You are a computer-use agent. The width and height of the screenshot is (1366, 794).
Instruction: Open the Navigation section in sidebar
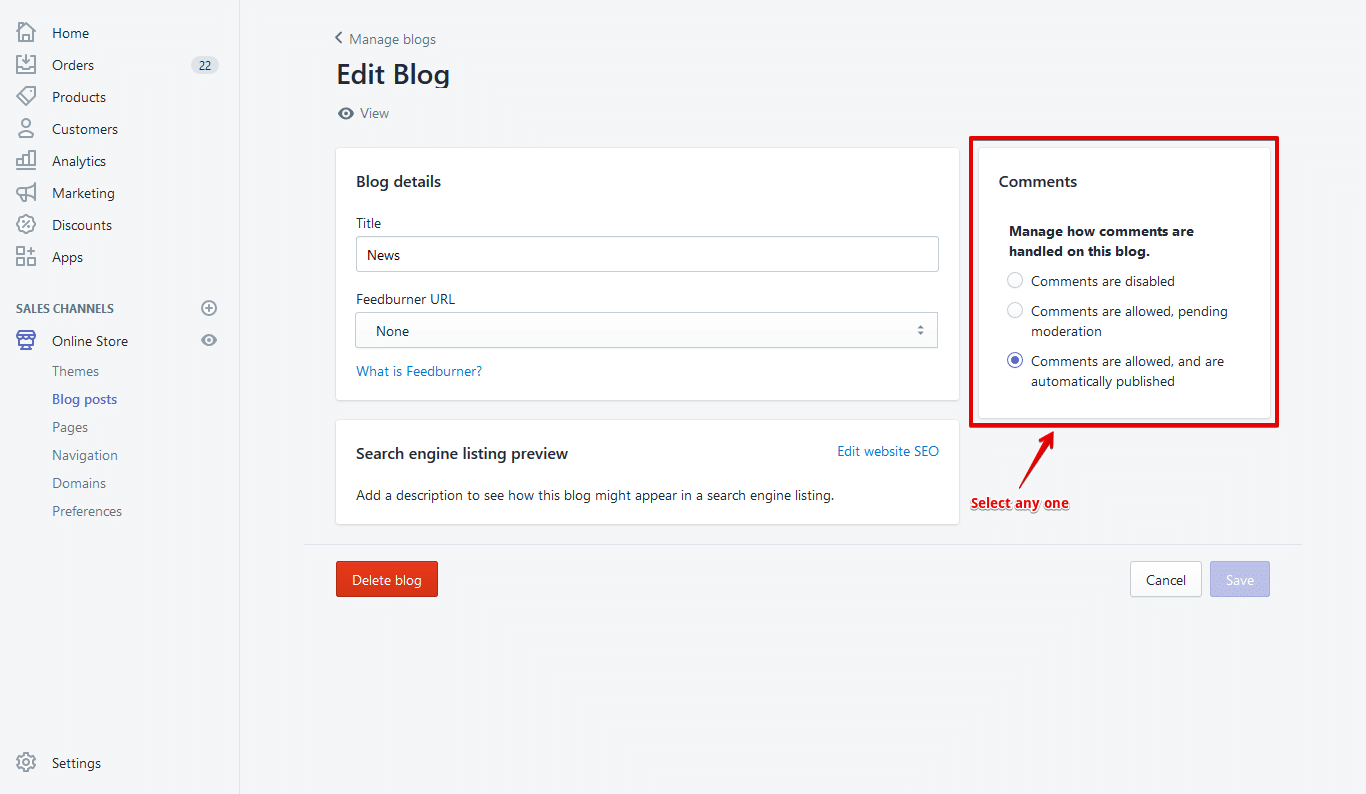coord(85,454)
